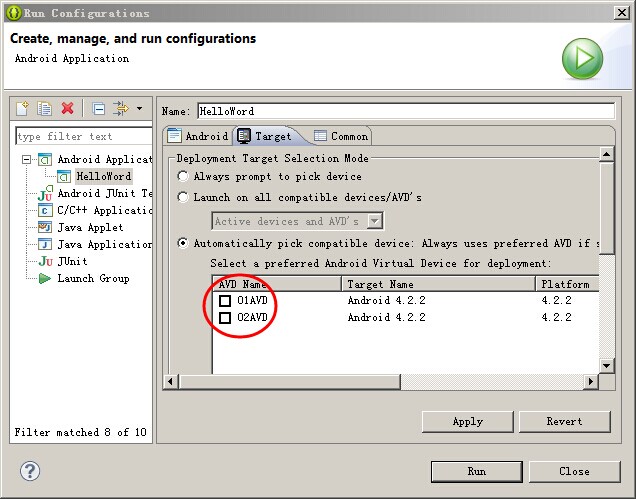
Task: Check the 02AVD checkbox
Action: tap(225, 317)
